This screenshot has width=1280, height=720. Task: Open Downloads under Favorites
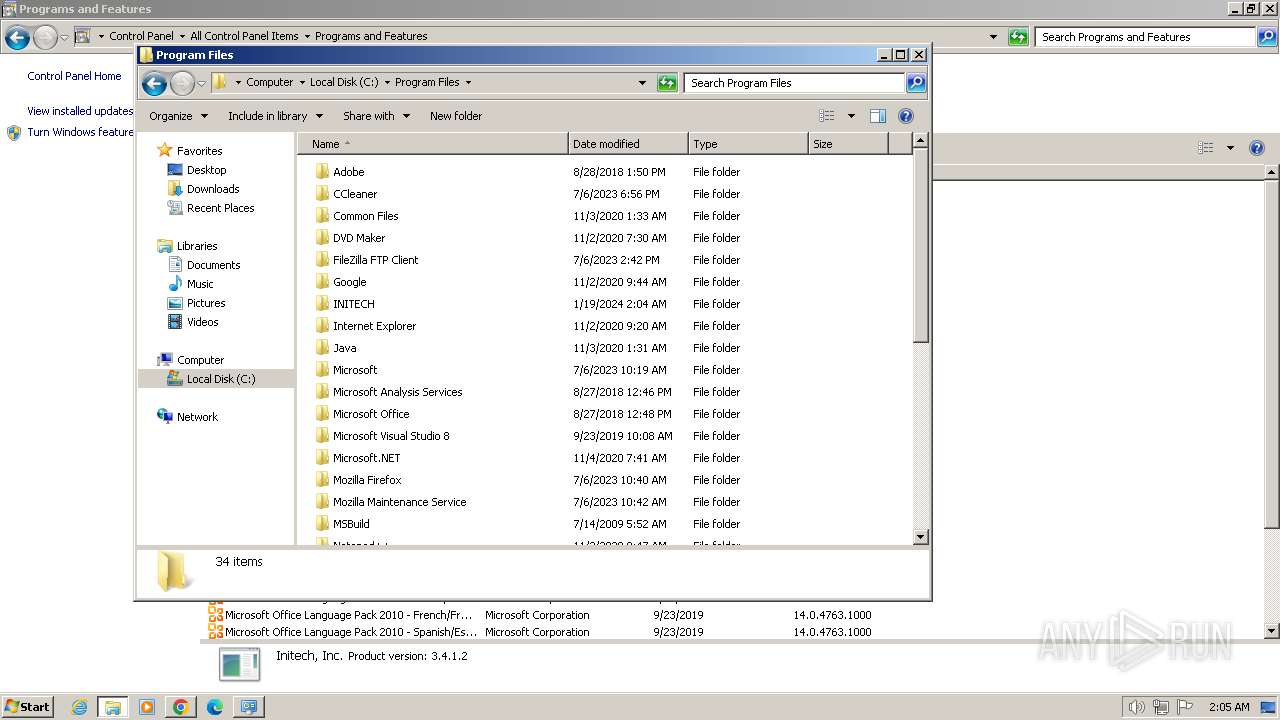tap(213, 189)
